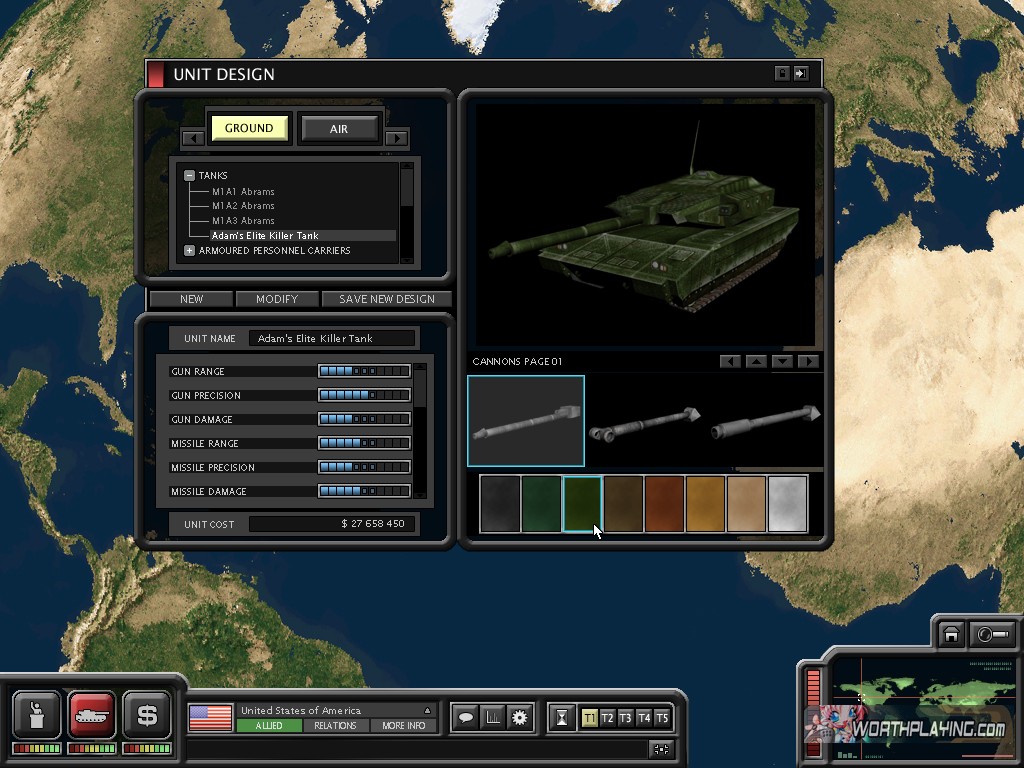
Task: Open the United States of America country dropdown
Action: pyautogui.click(x=427, y=710)
